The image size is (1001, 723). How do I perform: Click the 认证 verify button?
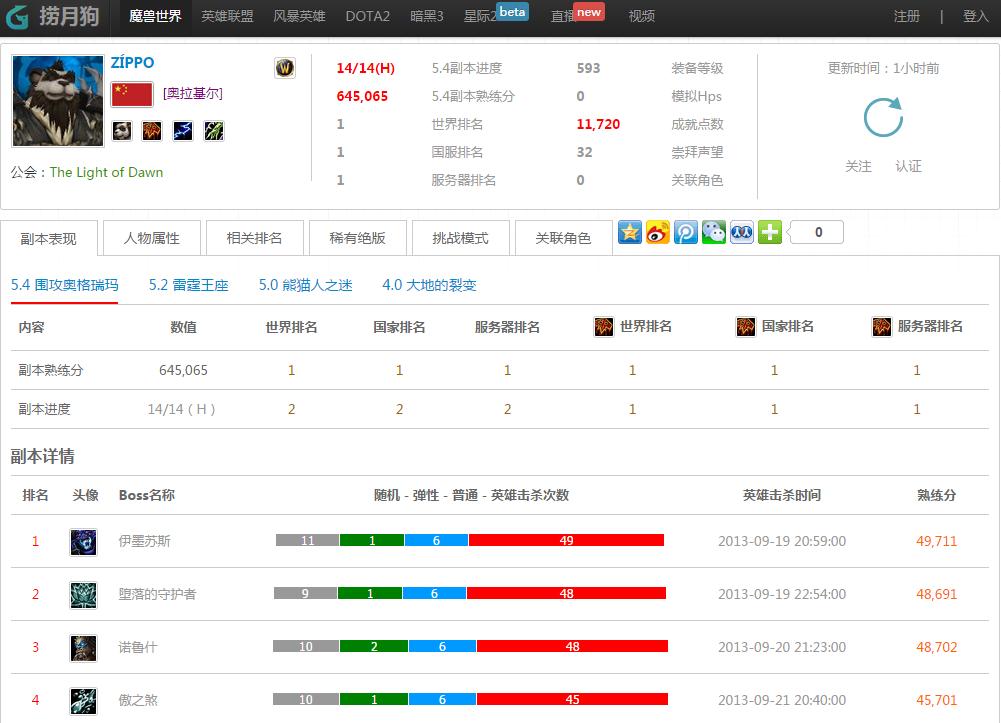908,167
